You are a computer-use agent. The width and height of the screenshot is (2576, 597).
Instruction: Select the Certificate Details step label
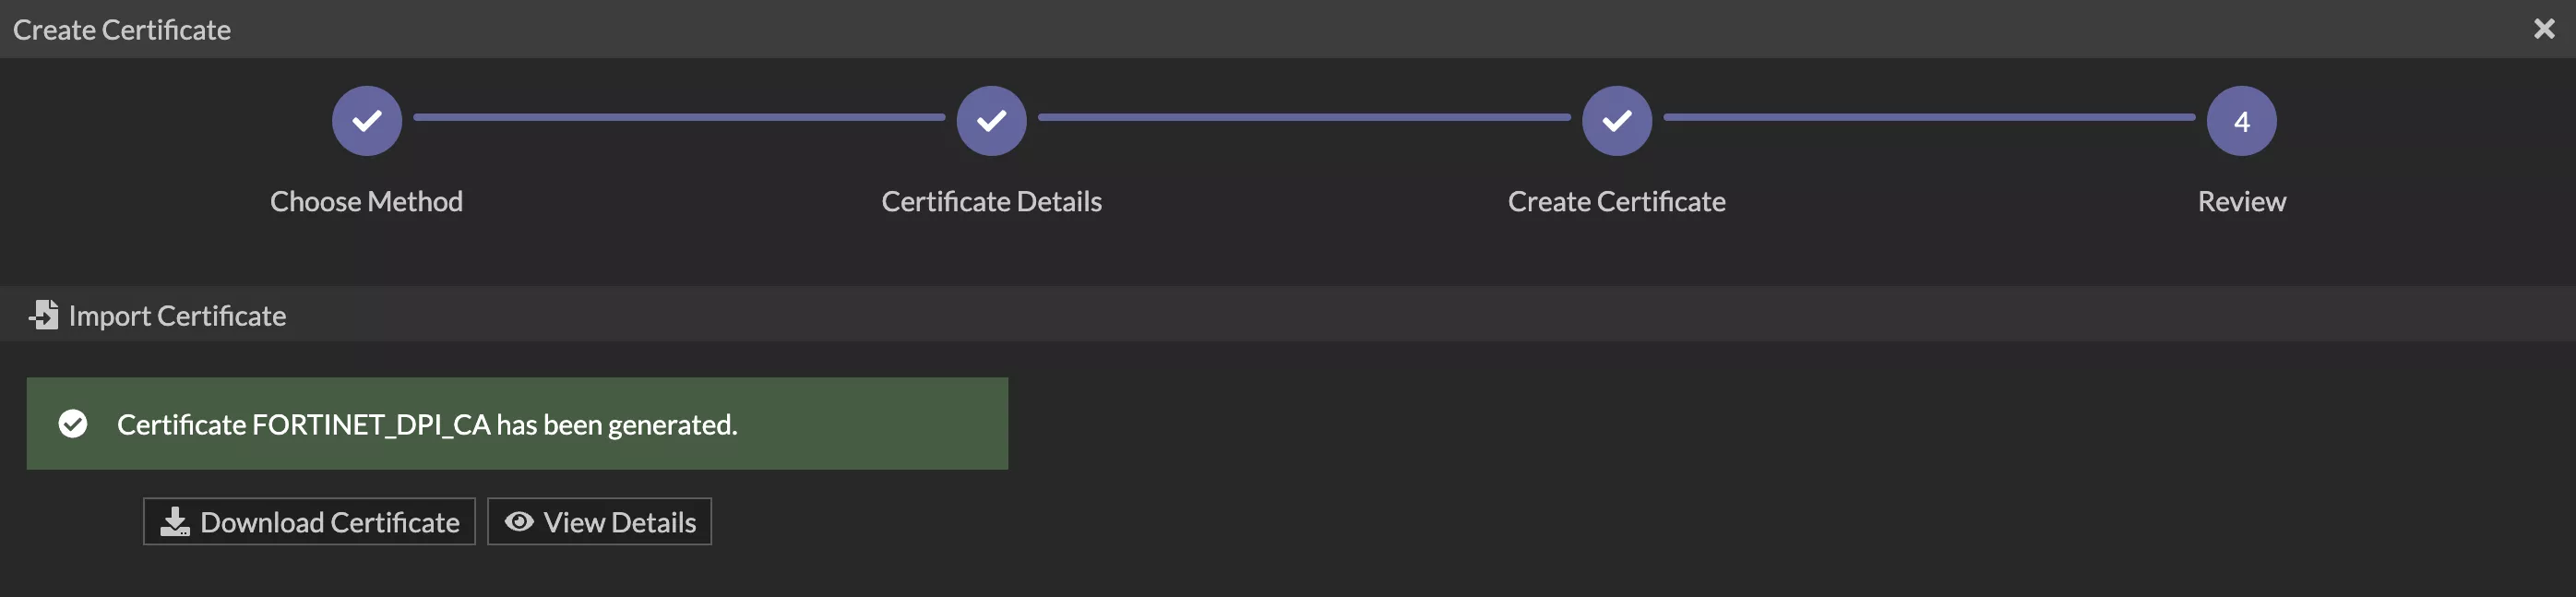(991, 202)
